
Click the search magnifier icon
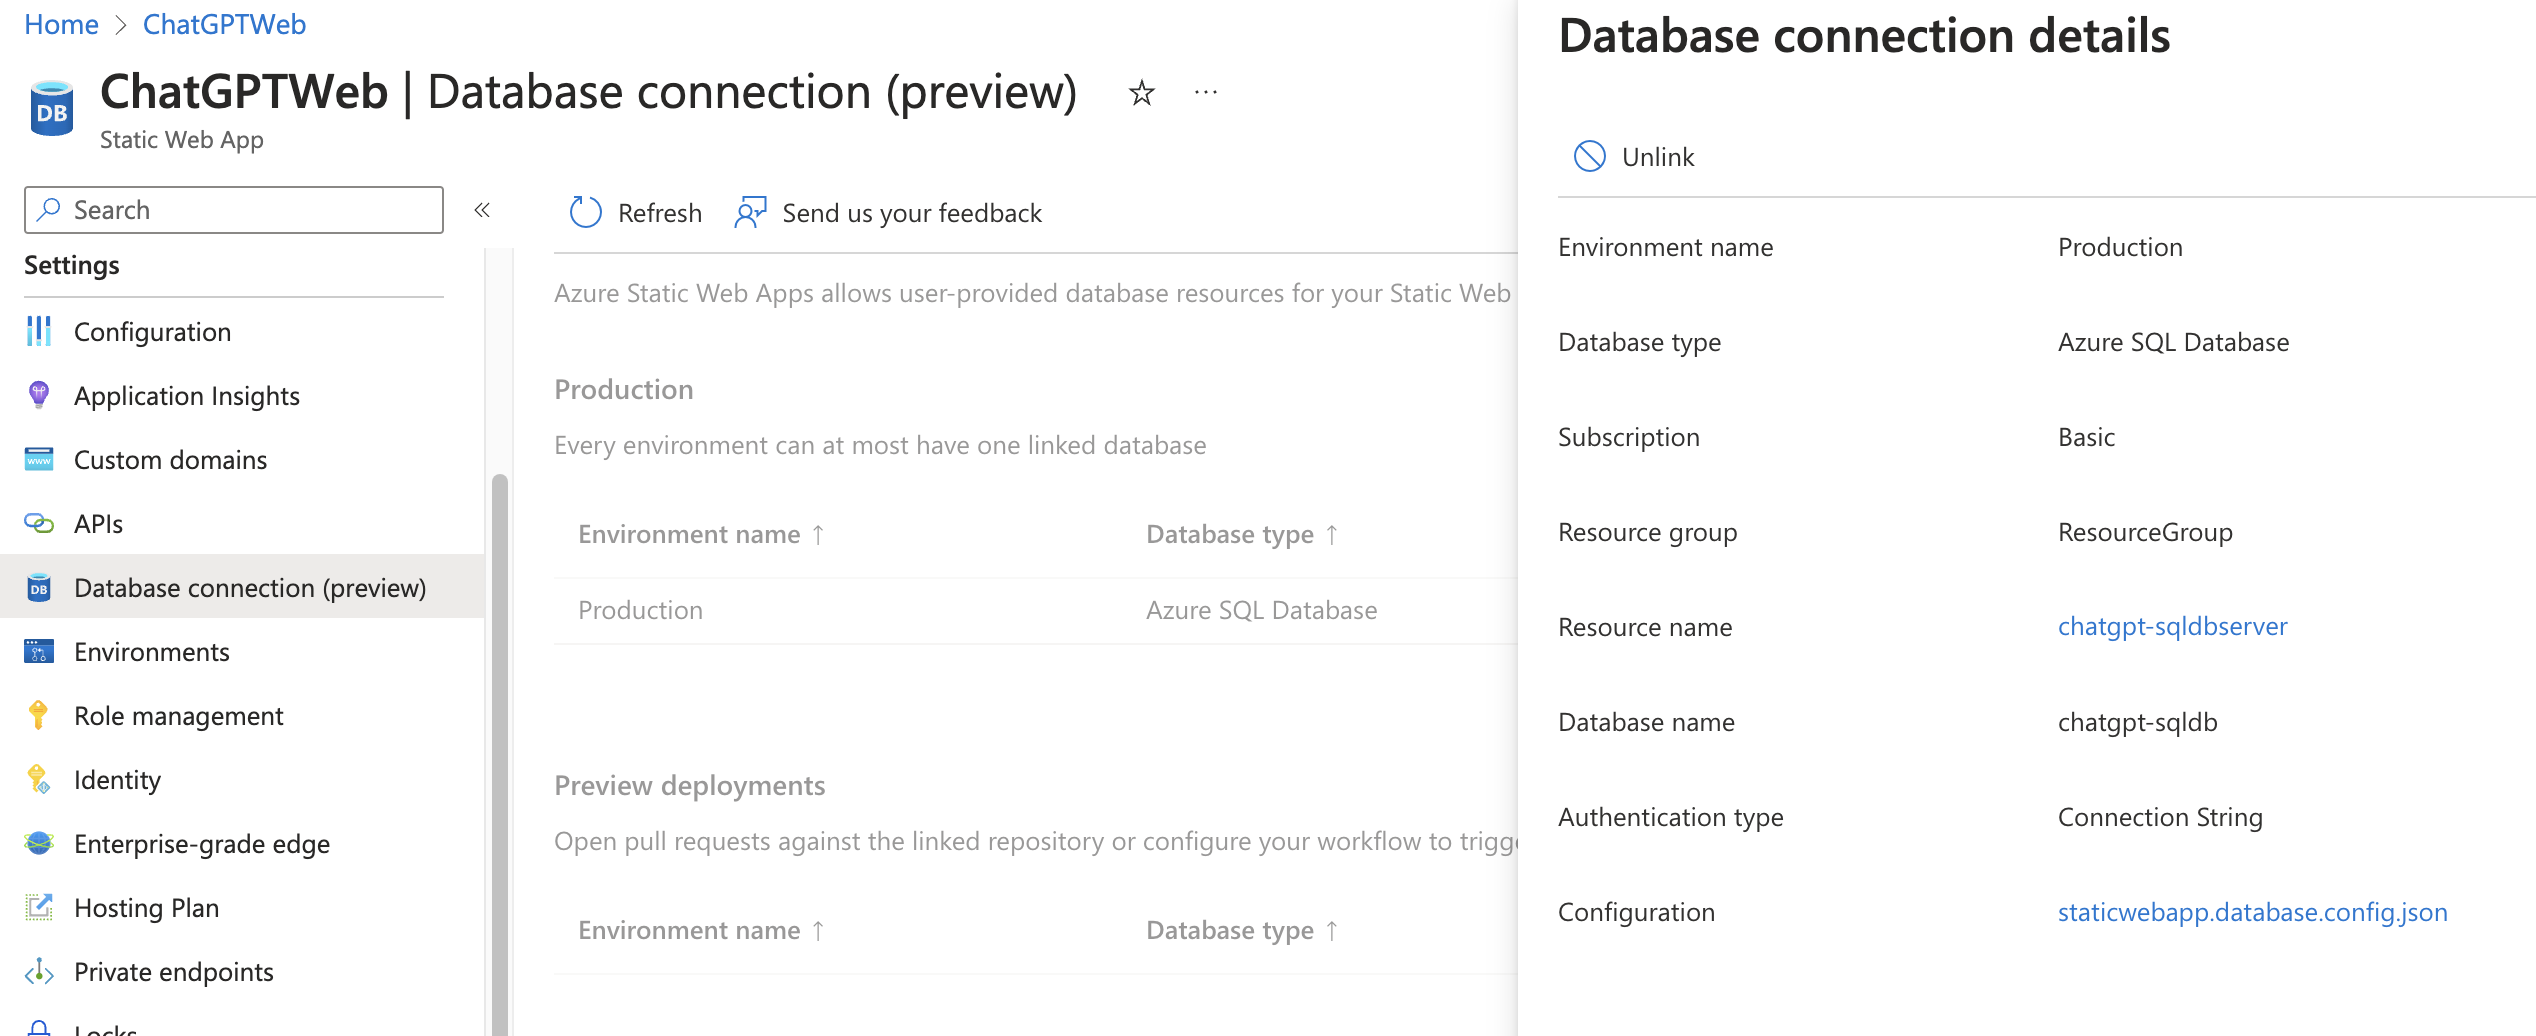[49, 210]
